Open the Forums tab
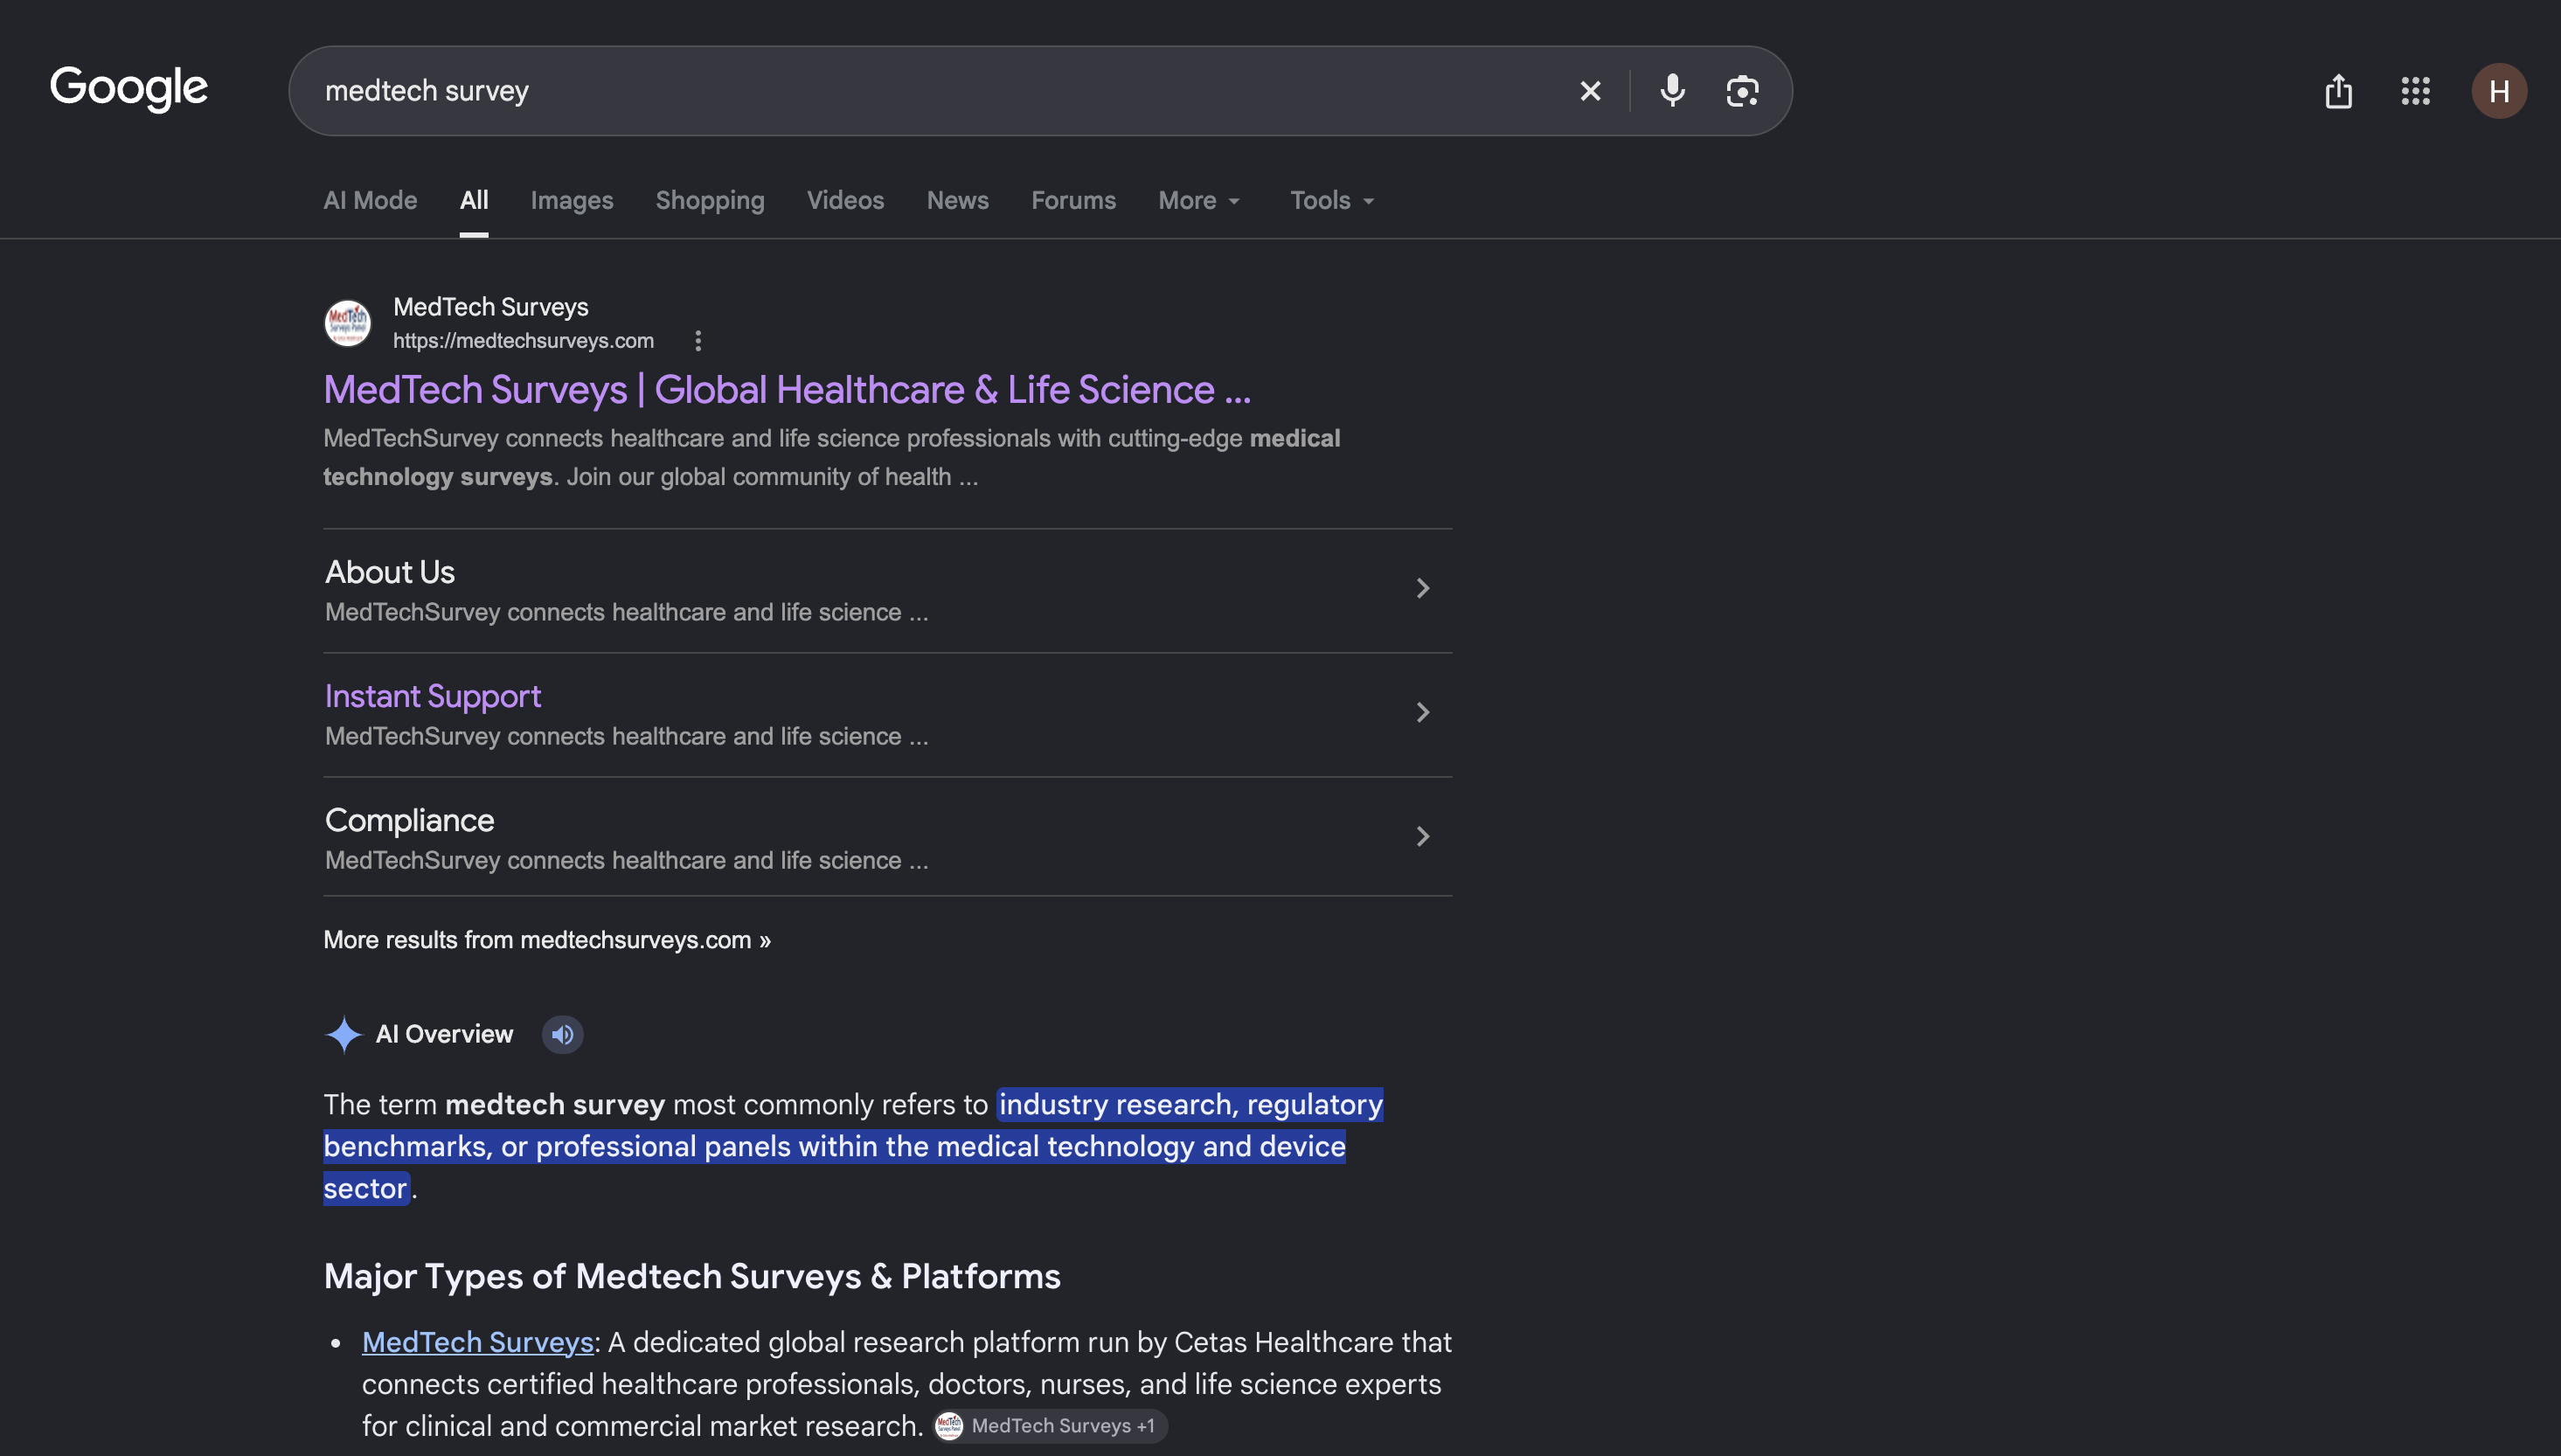This screenshot has width=2561, height=1456. (x=1073, y=200)
